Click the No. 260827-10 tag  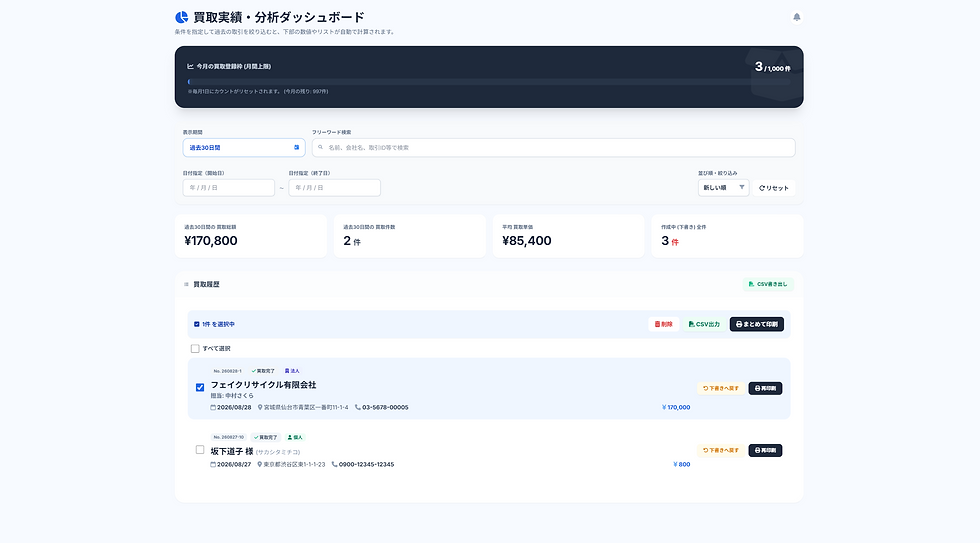coord(228,437)
